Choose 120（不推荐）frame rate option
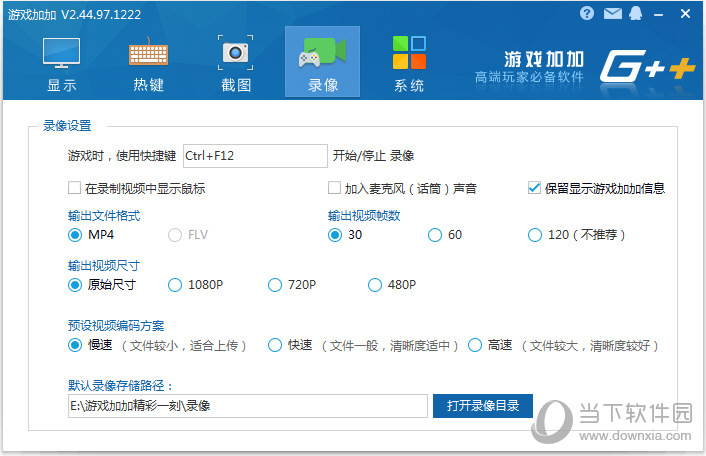The width and height of the screenshot is (706, 456). click(x=534, y=235)
